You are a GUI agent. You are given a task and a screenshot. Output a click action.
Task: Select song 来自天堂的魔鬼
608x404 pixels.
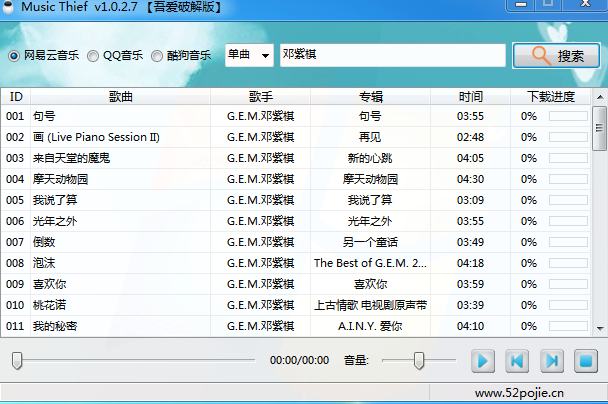pos(71,158)
